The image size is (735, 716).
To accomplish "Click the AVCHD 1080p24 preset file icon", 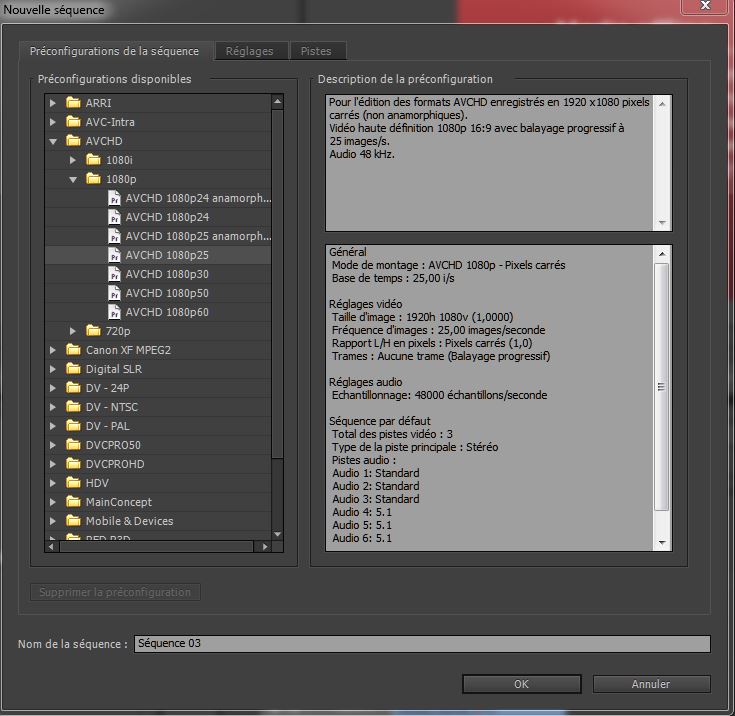I will 114,217.
